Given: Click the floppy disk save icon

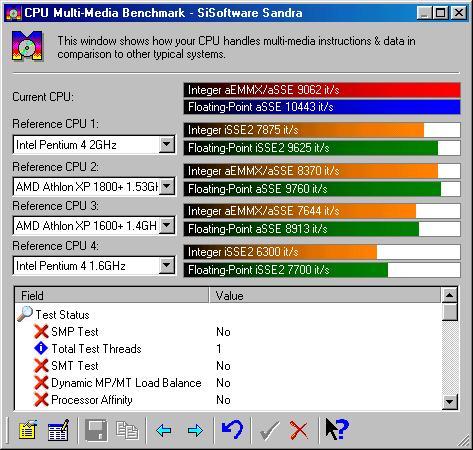Looking at the screenshot, I should coord(96,430).
